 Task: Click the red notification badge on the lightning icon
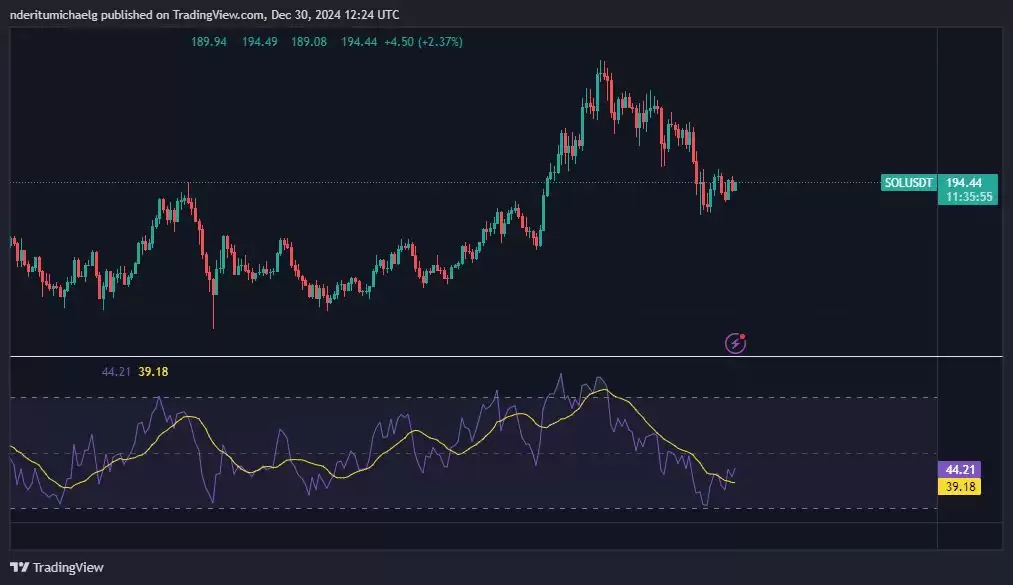(x=744, y=336)
